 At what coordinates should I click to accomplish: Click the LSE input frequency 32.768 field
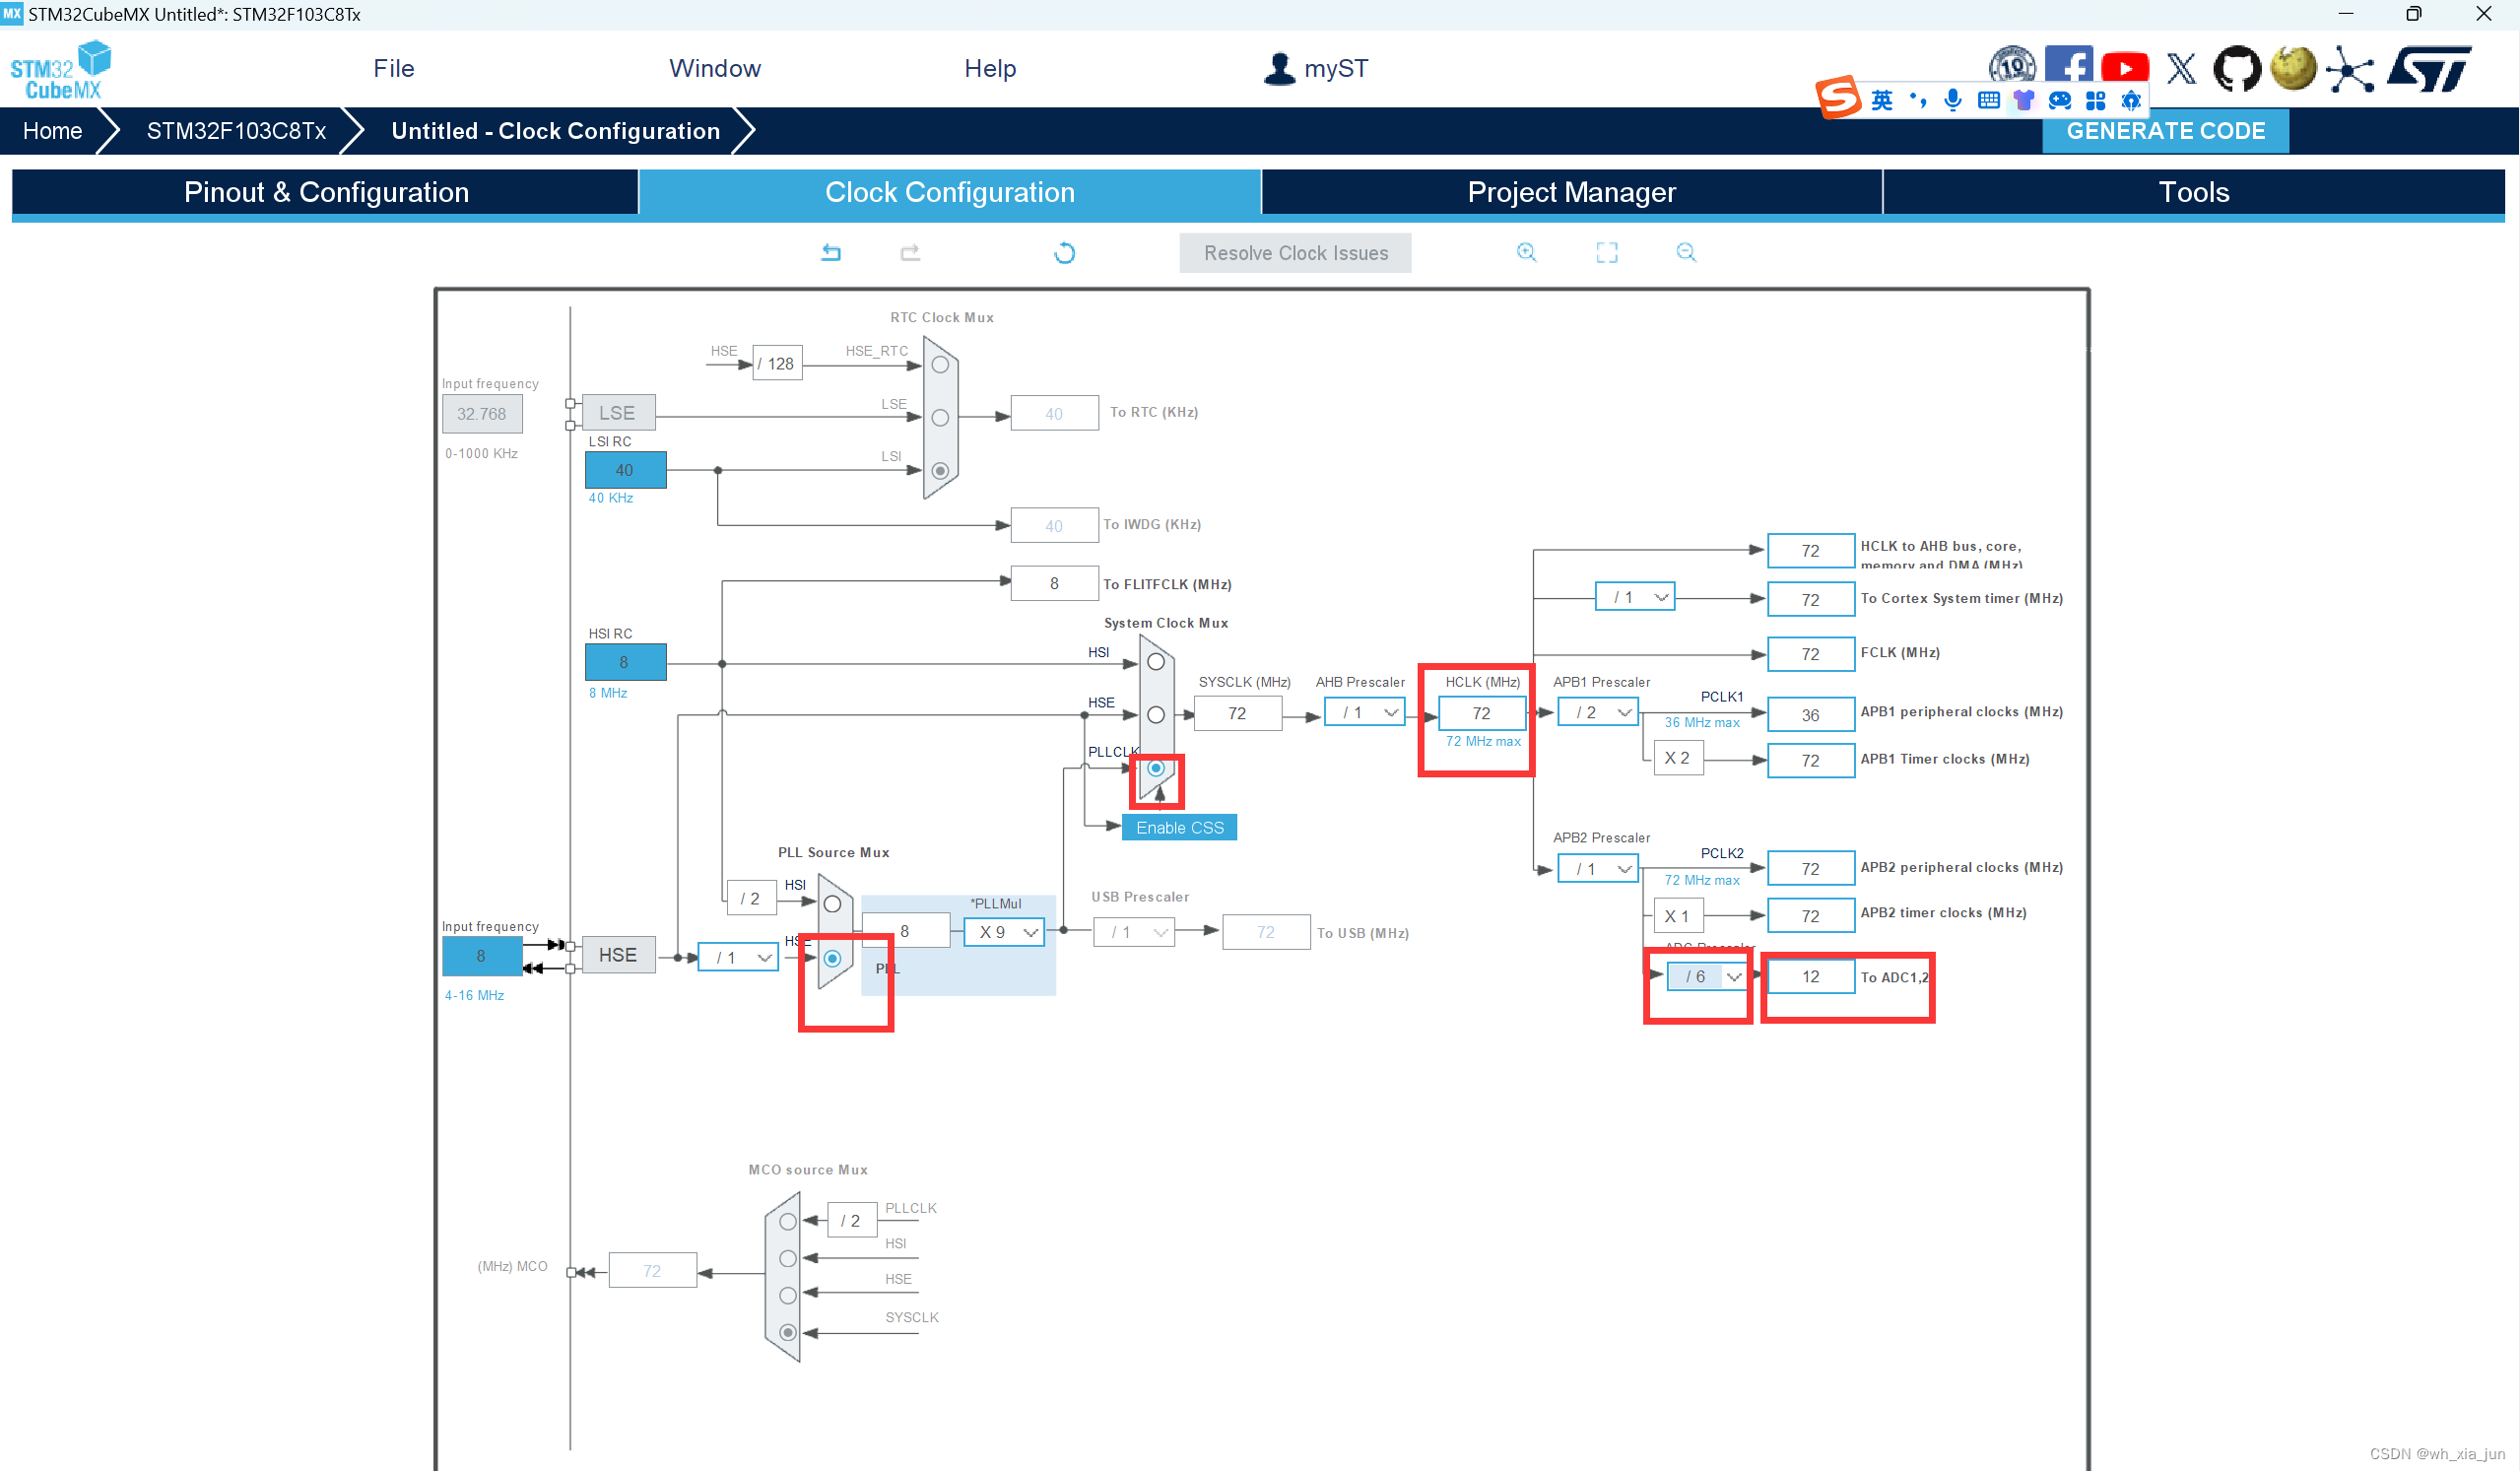482,414
